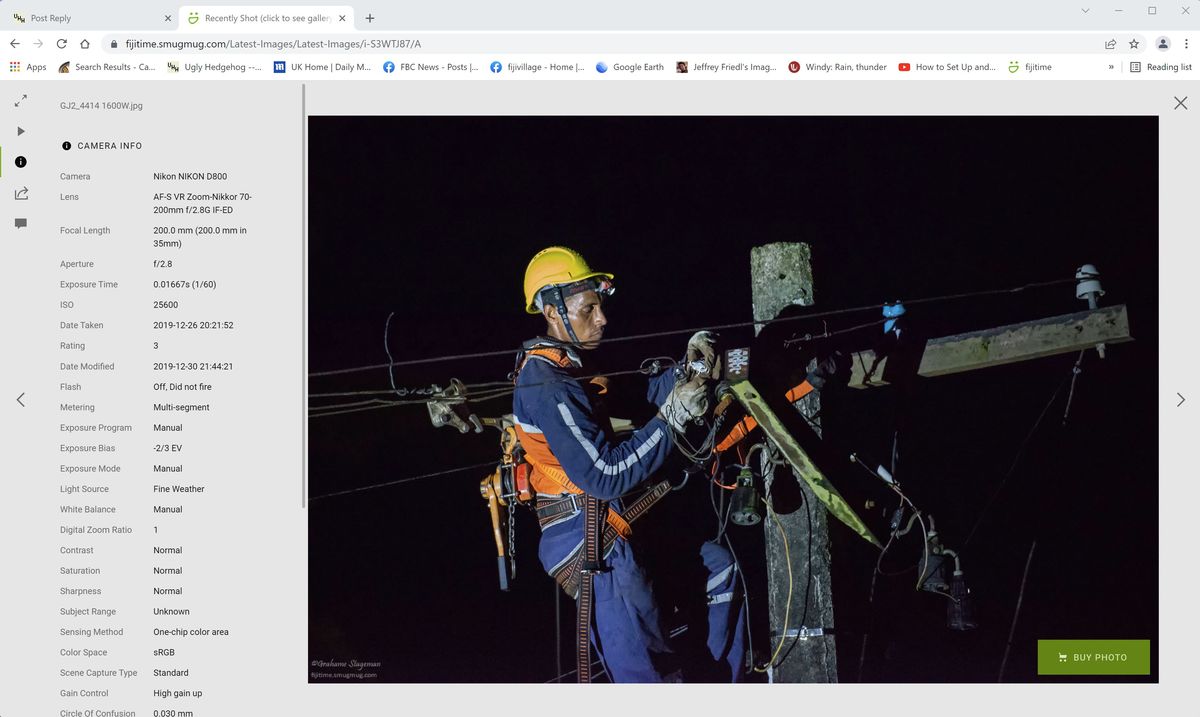1200x717 pixels.
Task: Start the slideshow play icon
Action: click(x=21, y=131)
